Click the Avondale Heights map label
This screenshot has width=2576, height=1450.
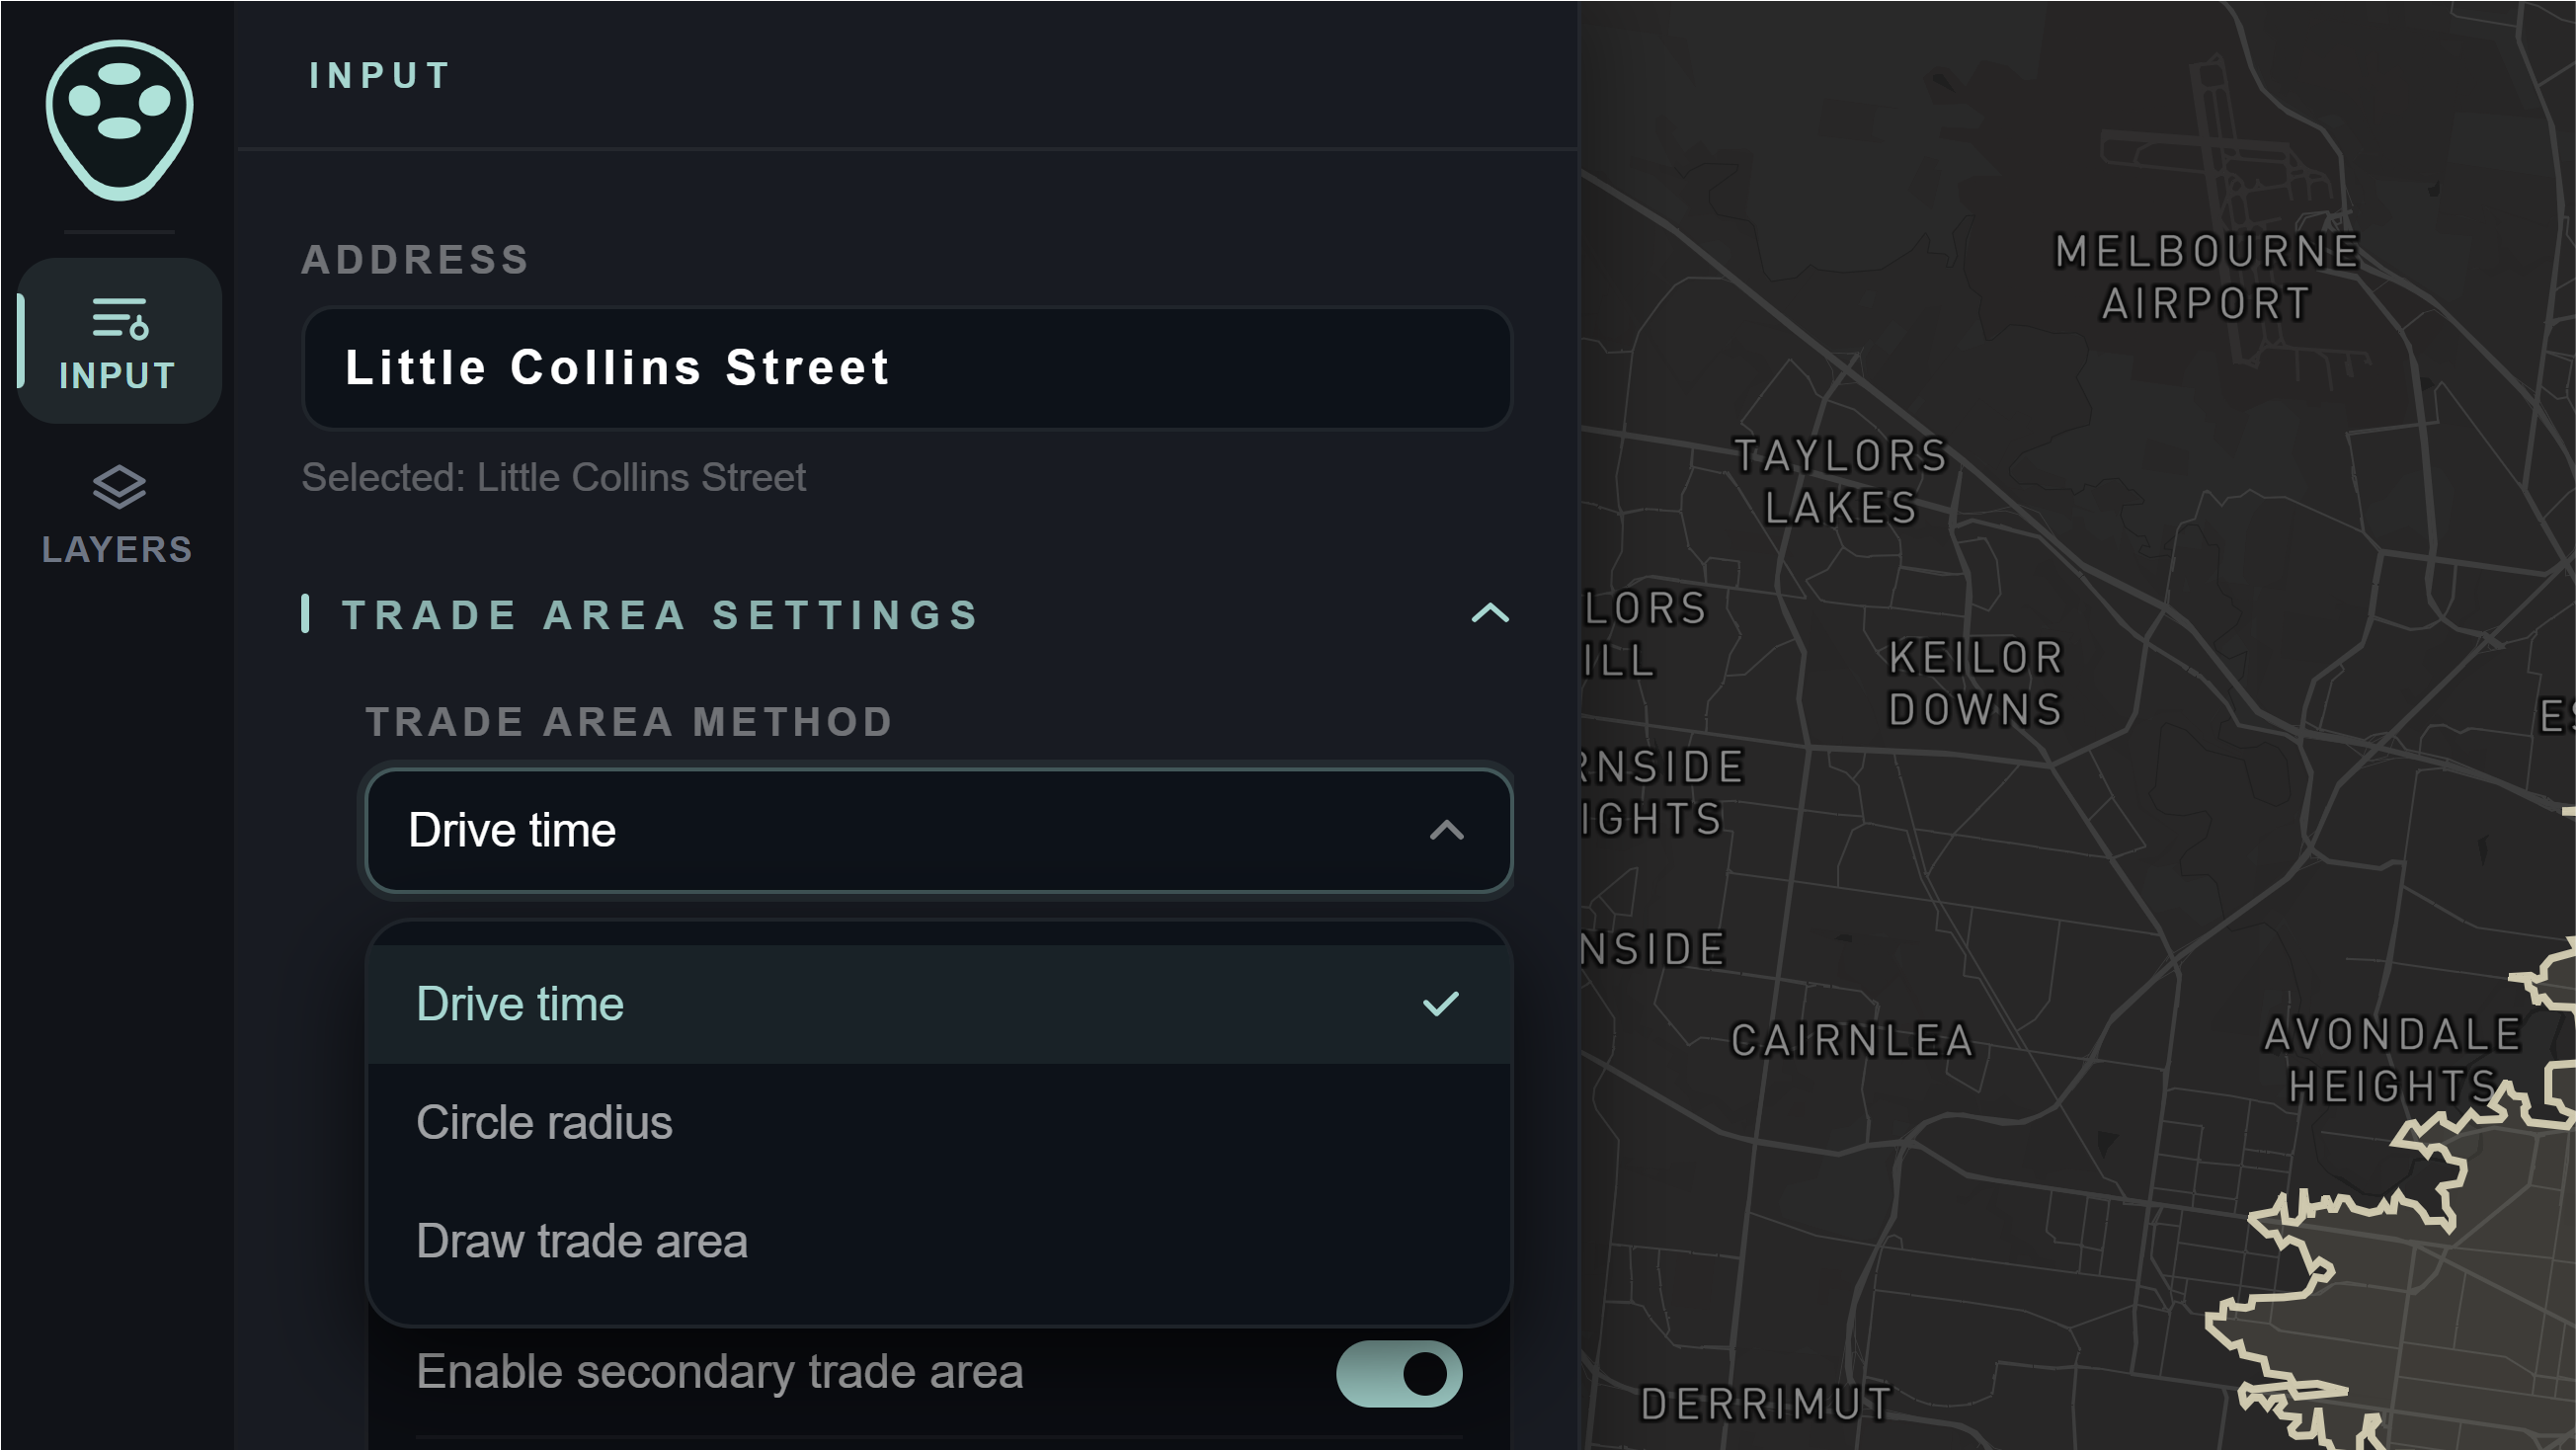click(x=2391, y=1060)
